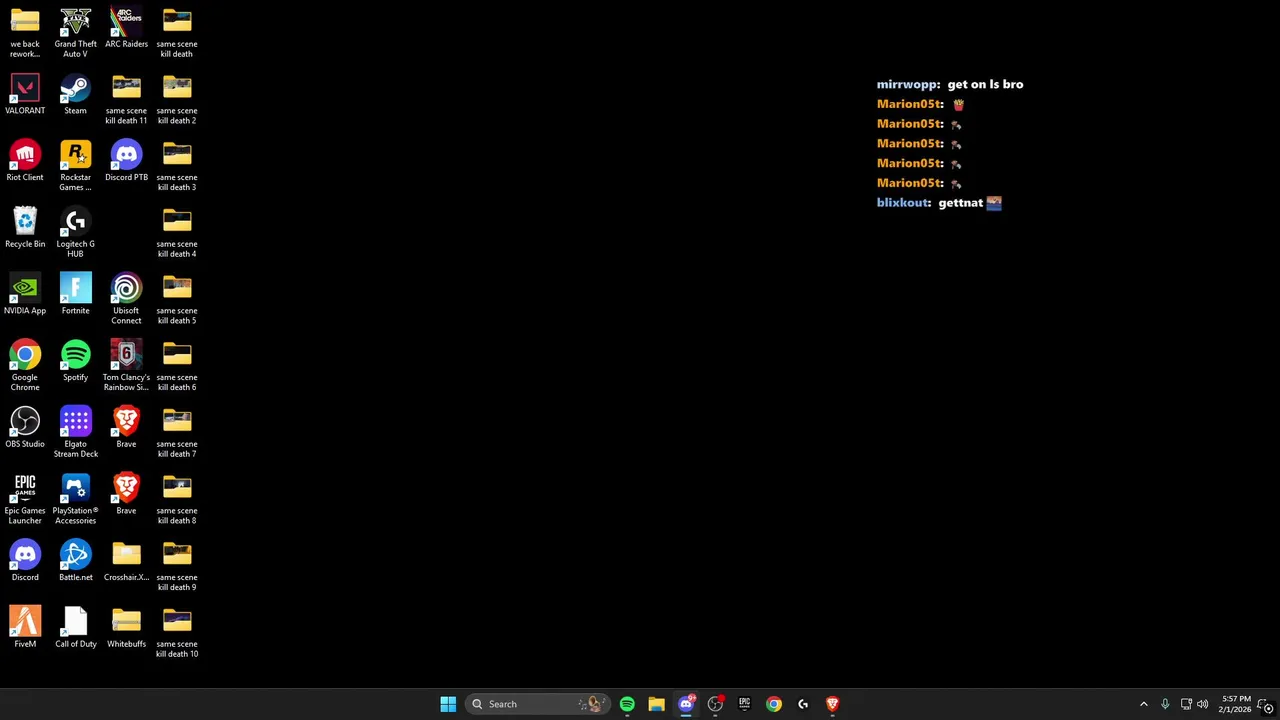Select Tom Clancy's Rainbow Six desktop icon

pos(126,365)
